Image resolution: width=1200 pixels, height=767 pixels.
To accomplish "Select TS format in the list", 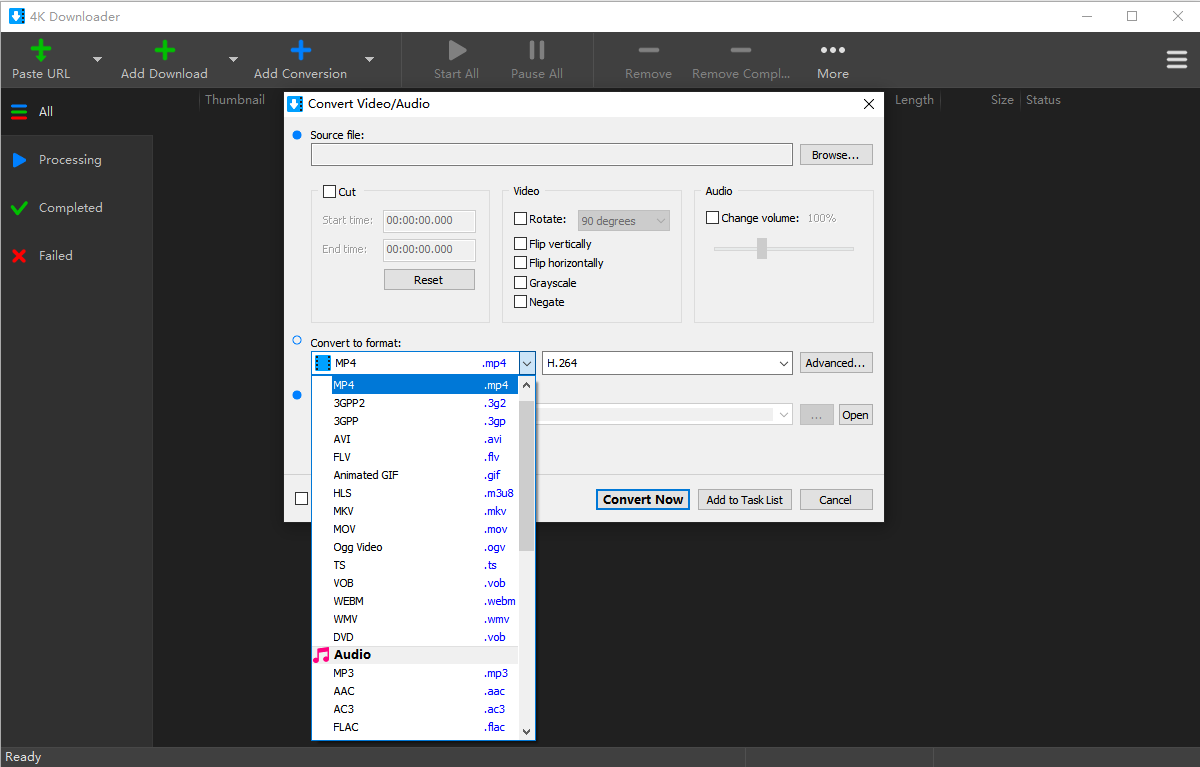I will [x=415, y=565].
